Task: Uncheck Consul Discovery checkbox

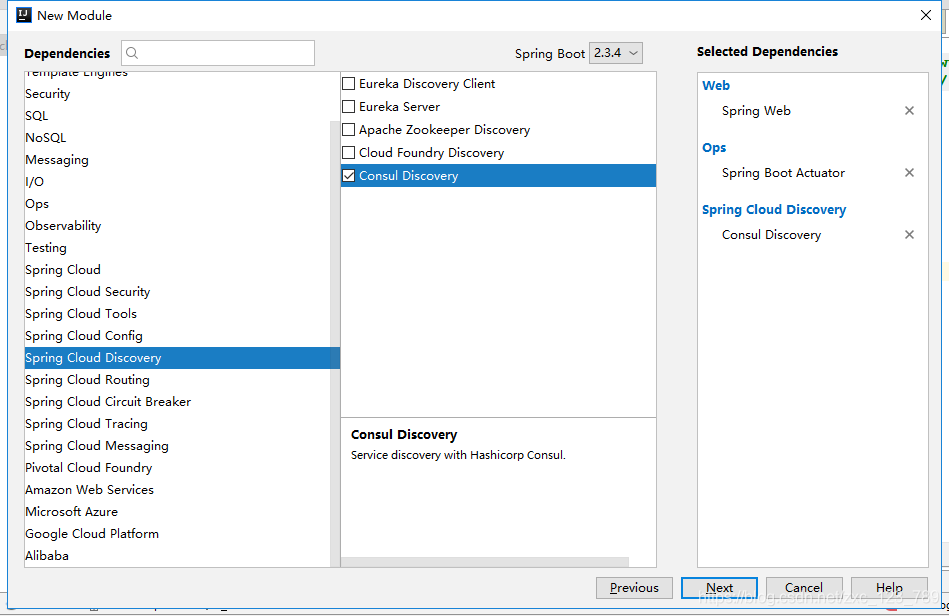Action: click(349, 175)
